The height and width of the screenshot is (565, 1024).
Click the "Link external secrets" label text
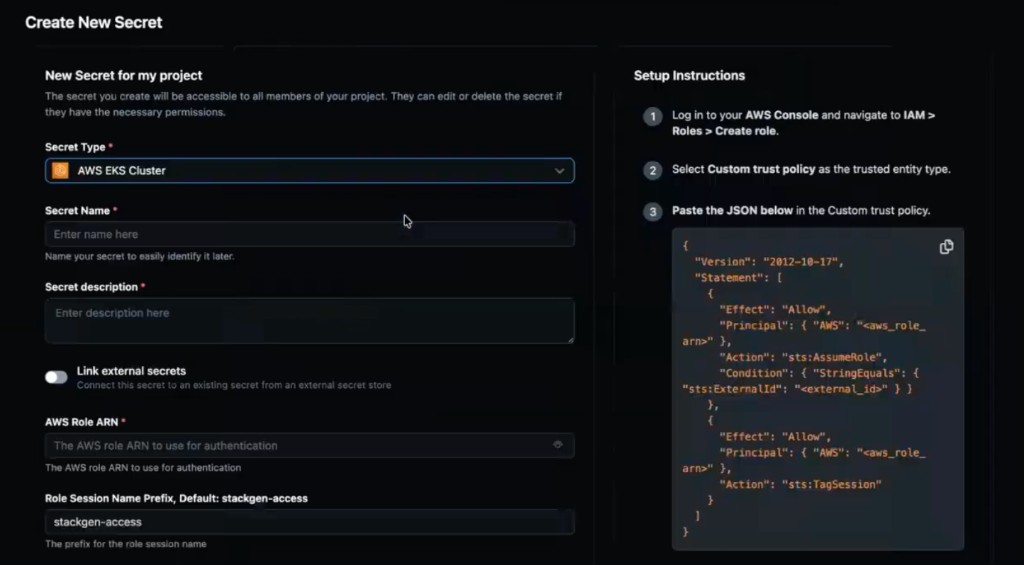tap(131, 370)
